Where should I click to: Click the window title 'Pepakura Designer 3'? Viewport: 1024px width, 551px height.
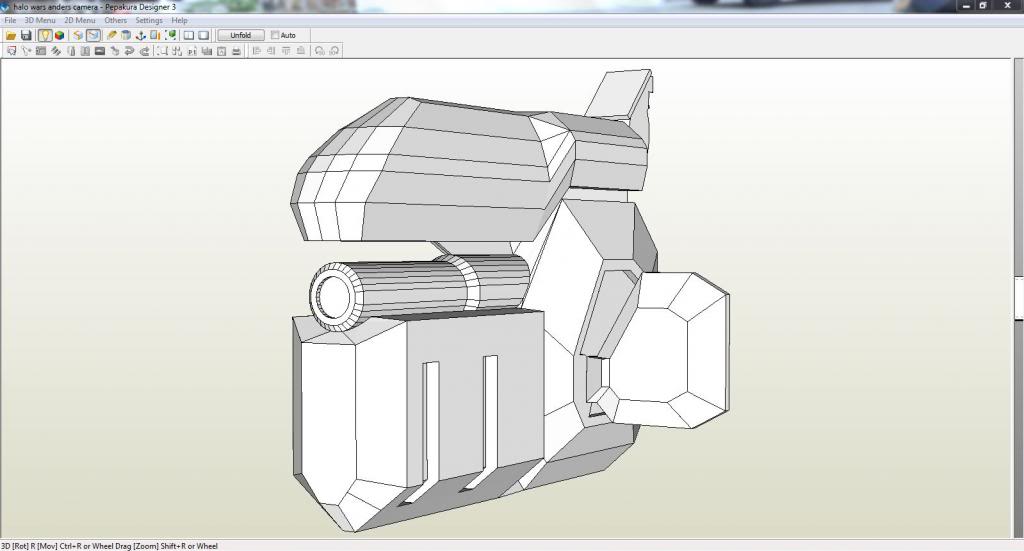click(x=140, y=7)
